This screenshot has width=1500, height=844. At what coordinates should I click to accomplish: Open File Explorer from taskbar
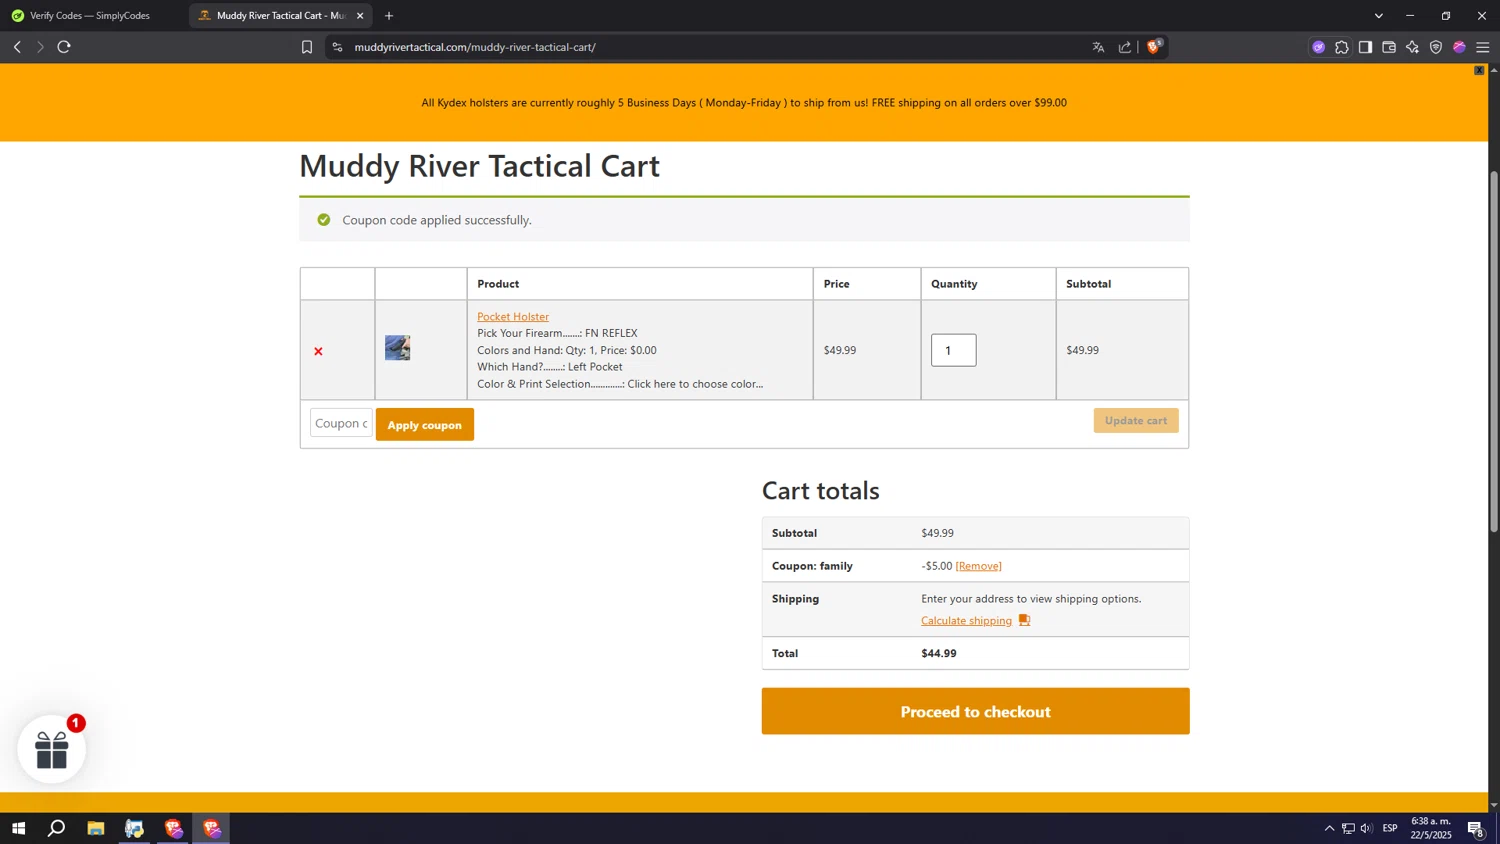point(96,828)
